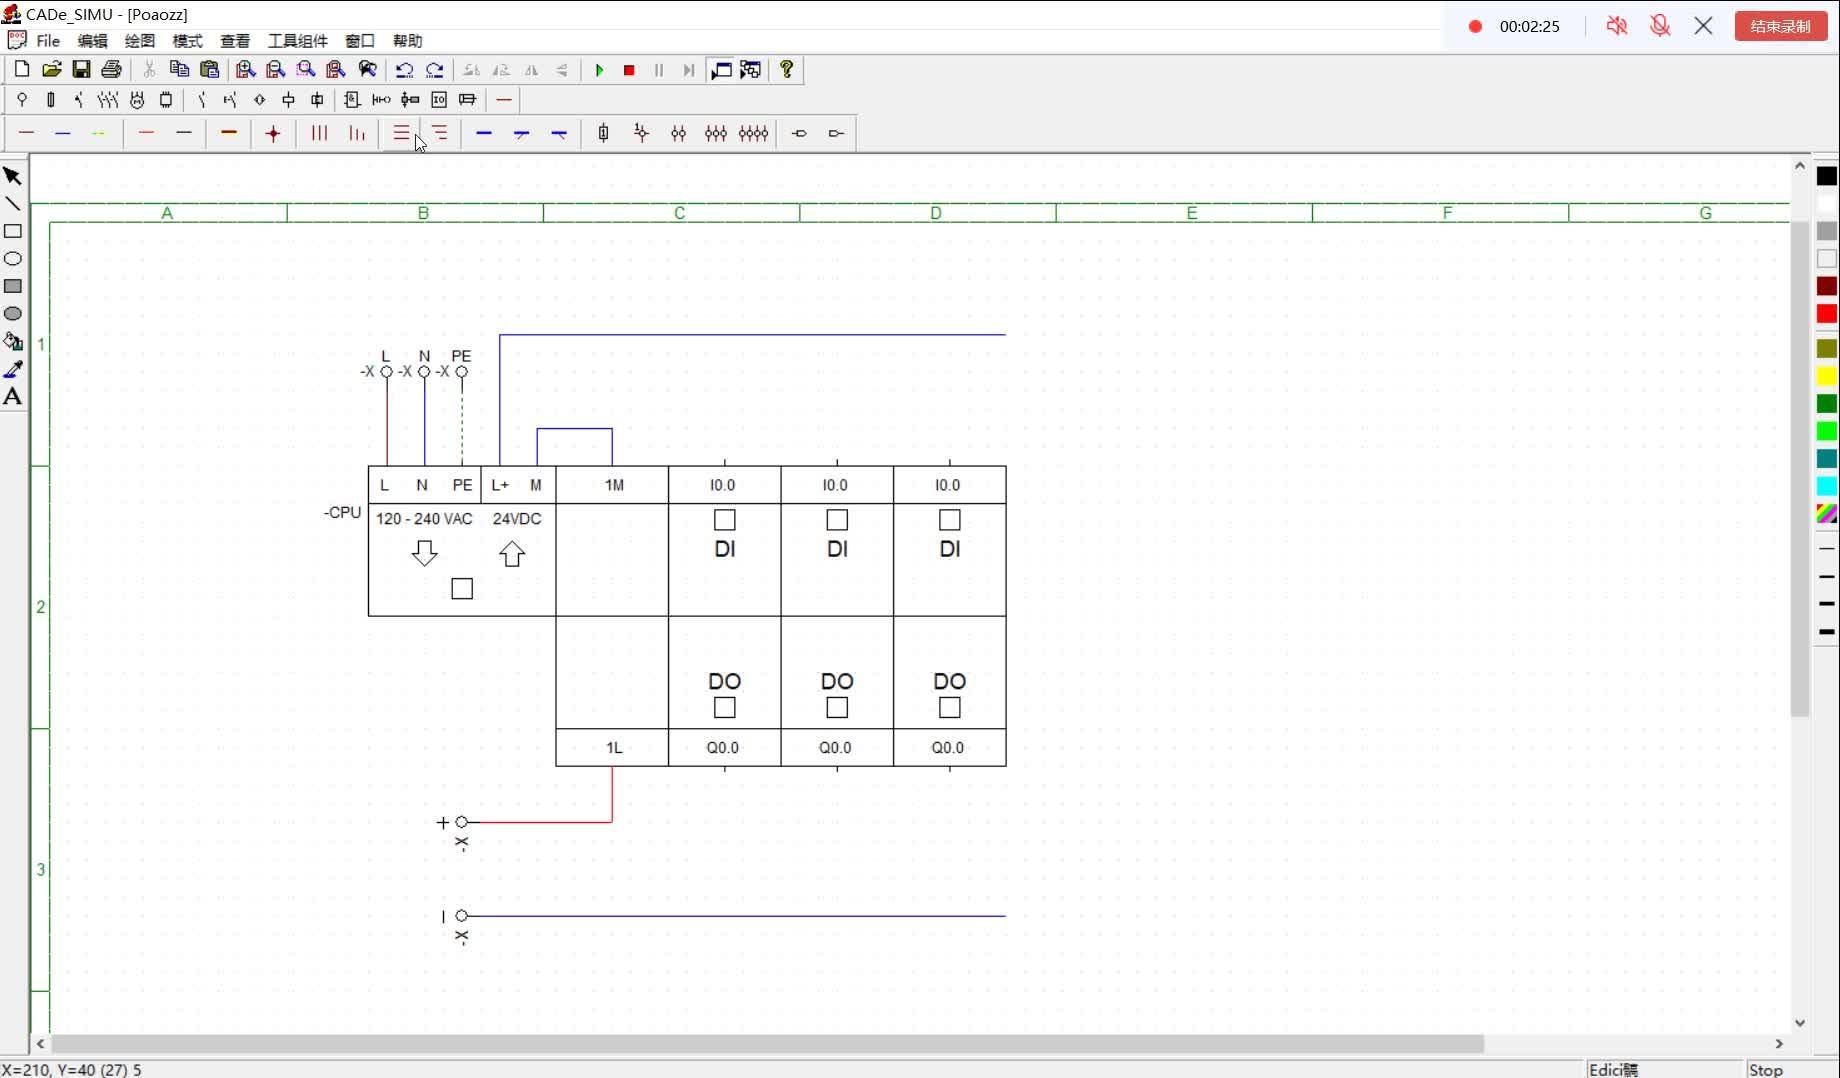Print the schematic with the printer icon
Screen dimensions: 1840x1078
tap(112, 69)
